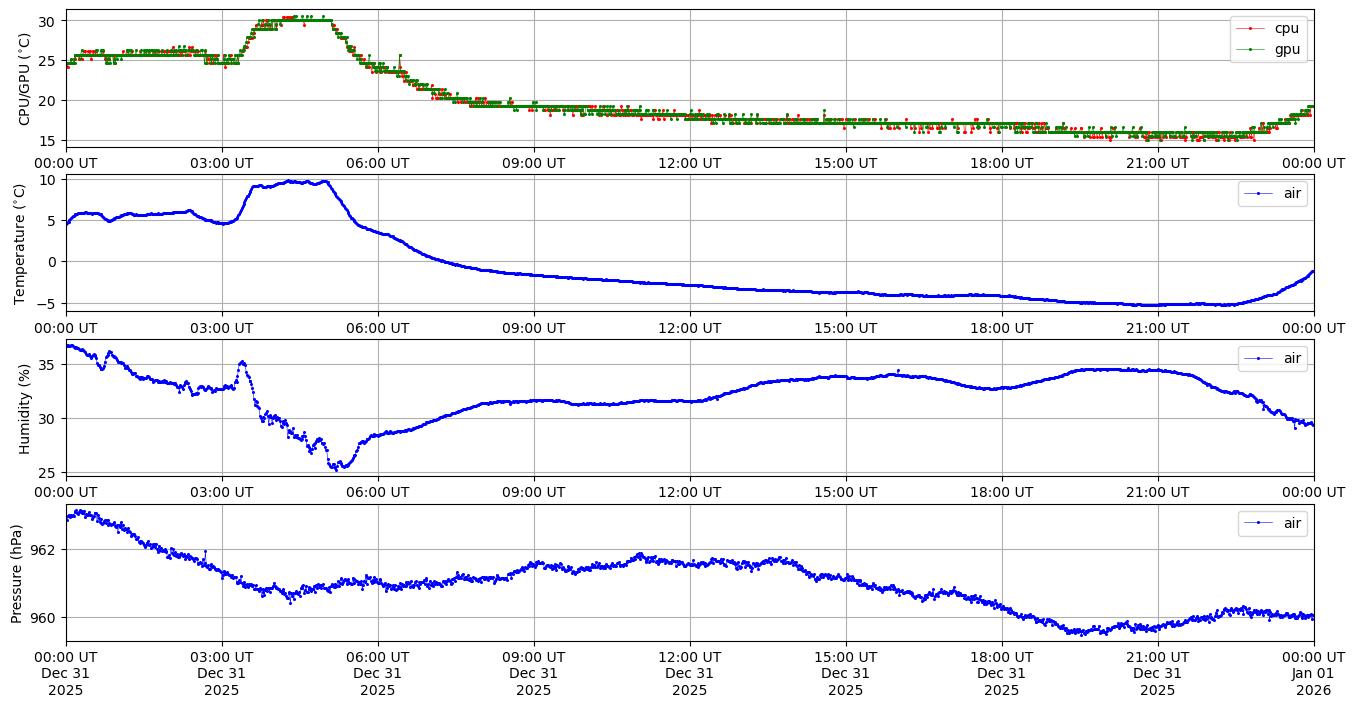Click the CPU/GPU (°C) y-axis label

(24, 79)
